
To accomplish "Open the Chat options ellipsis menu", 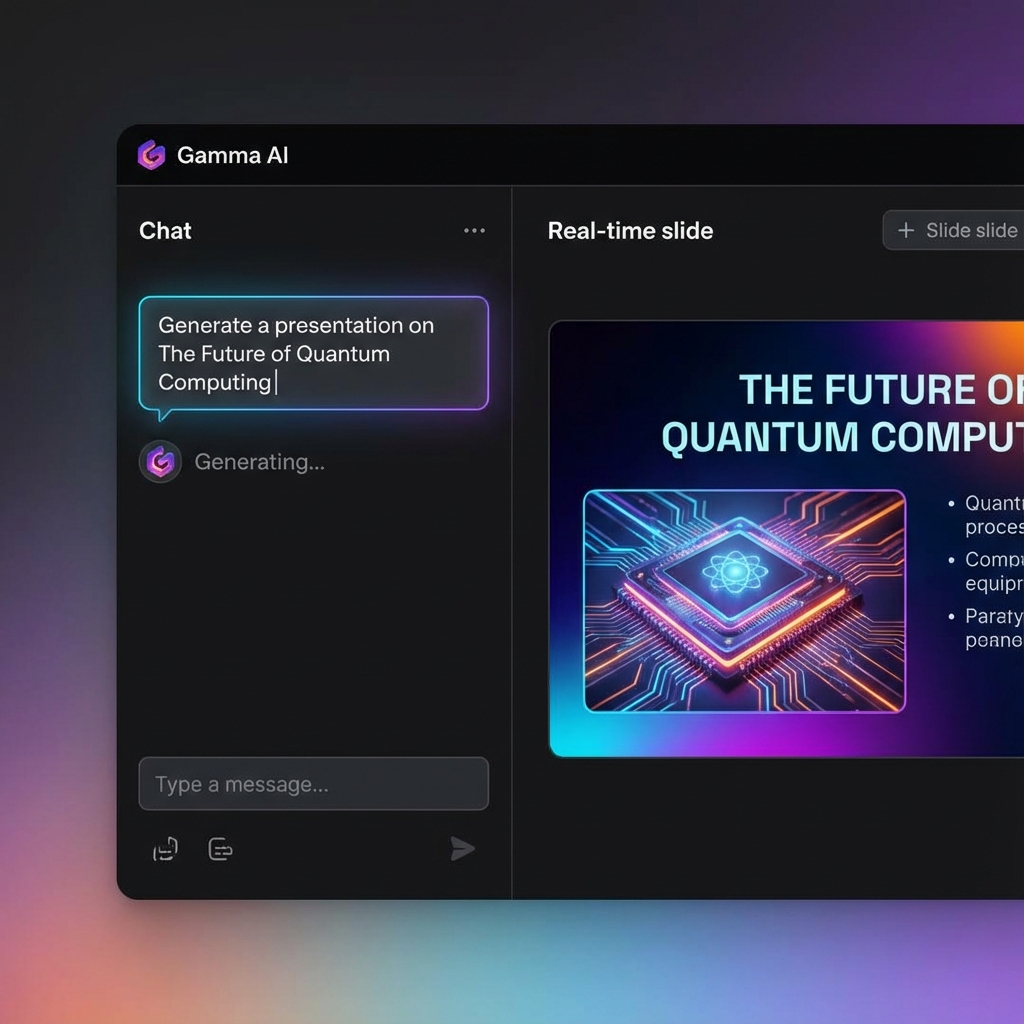I will [474, 230].
